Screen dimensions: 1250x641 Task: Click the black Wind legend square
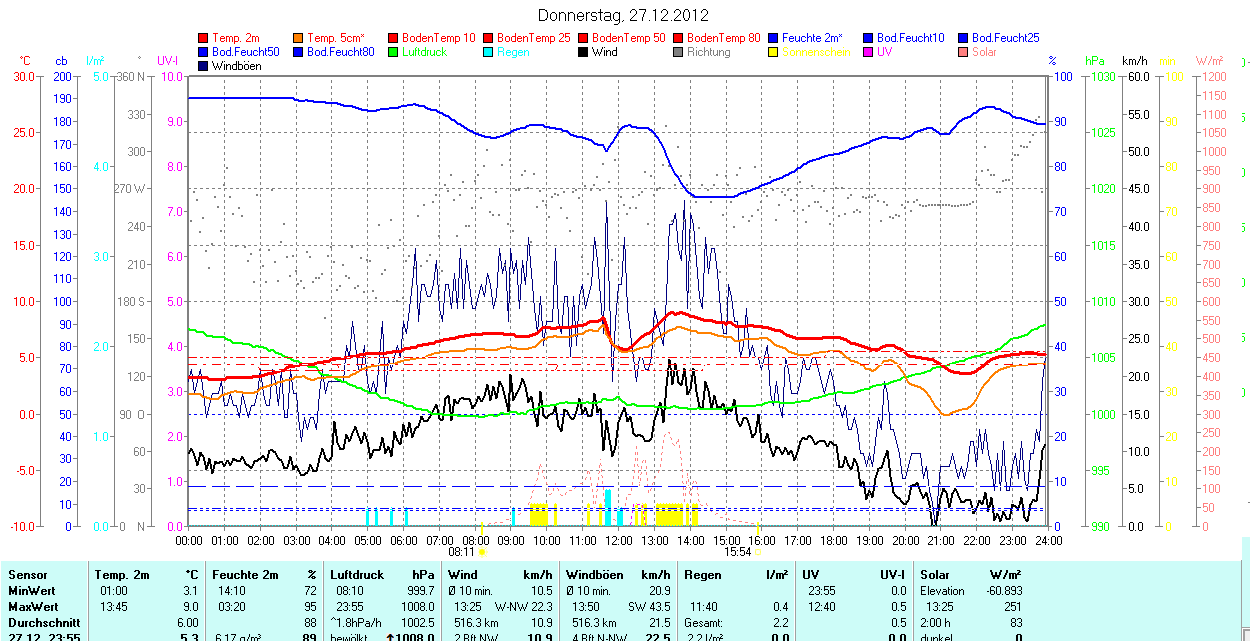coord(584,52)
